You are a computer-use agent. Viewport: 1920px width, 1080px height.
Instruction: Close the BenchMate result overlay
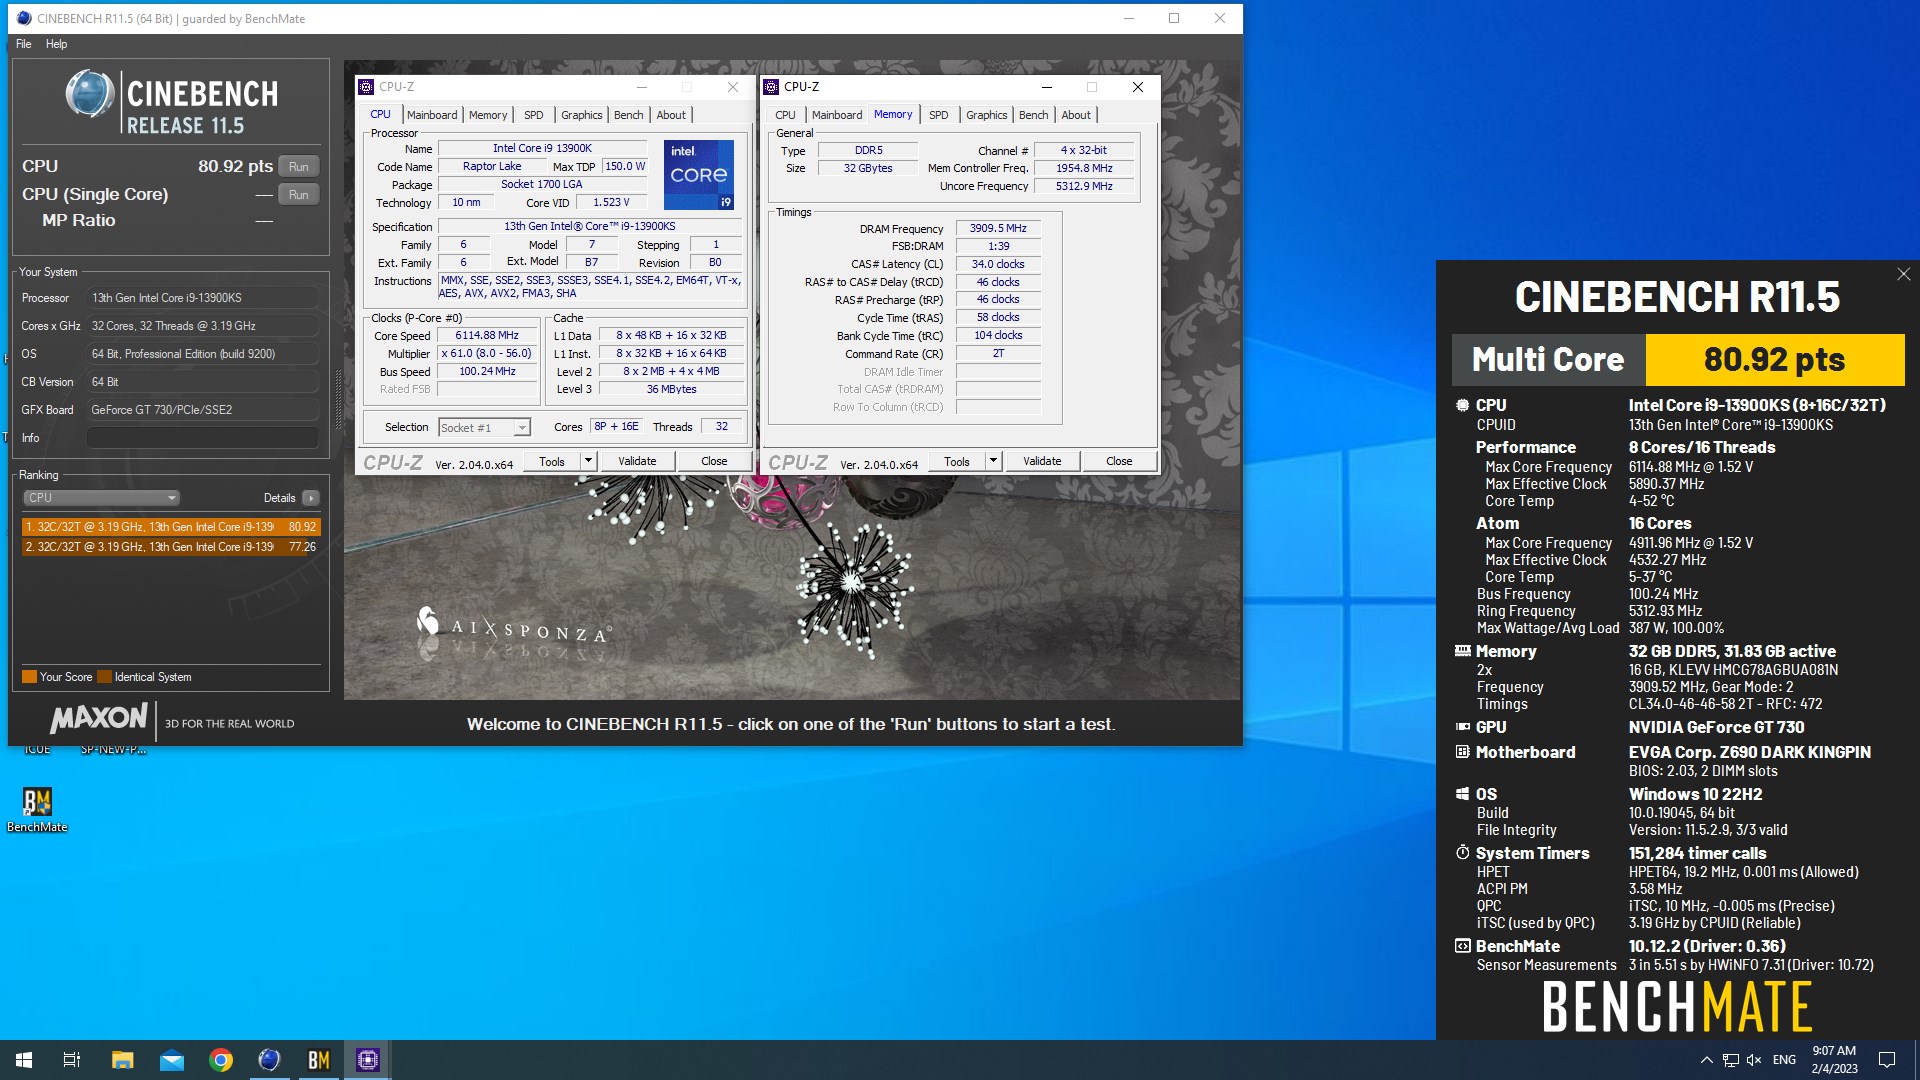[1904, 274]
